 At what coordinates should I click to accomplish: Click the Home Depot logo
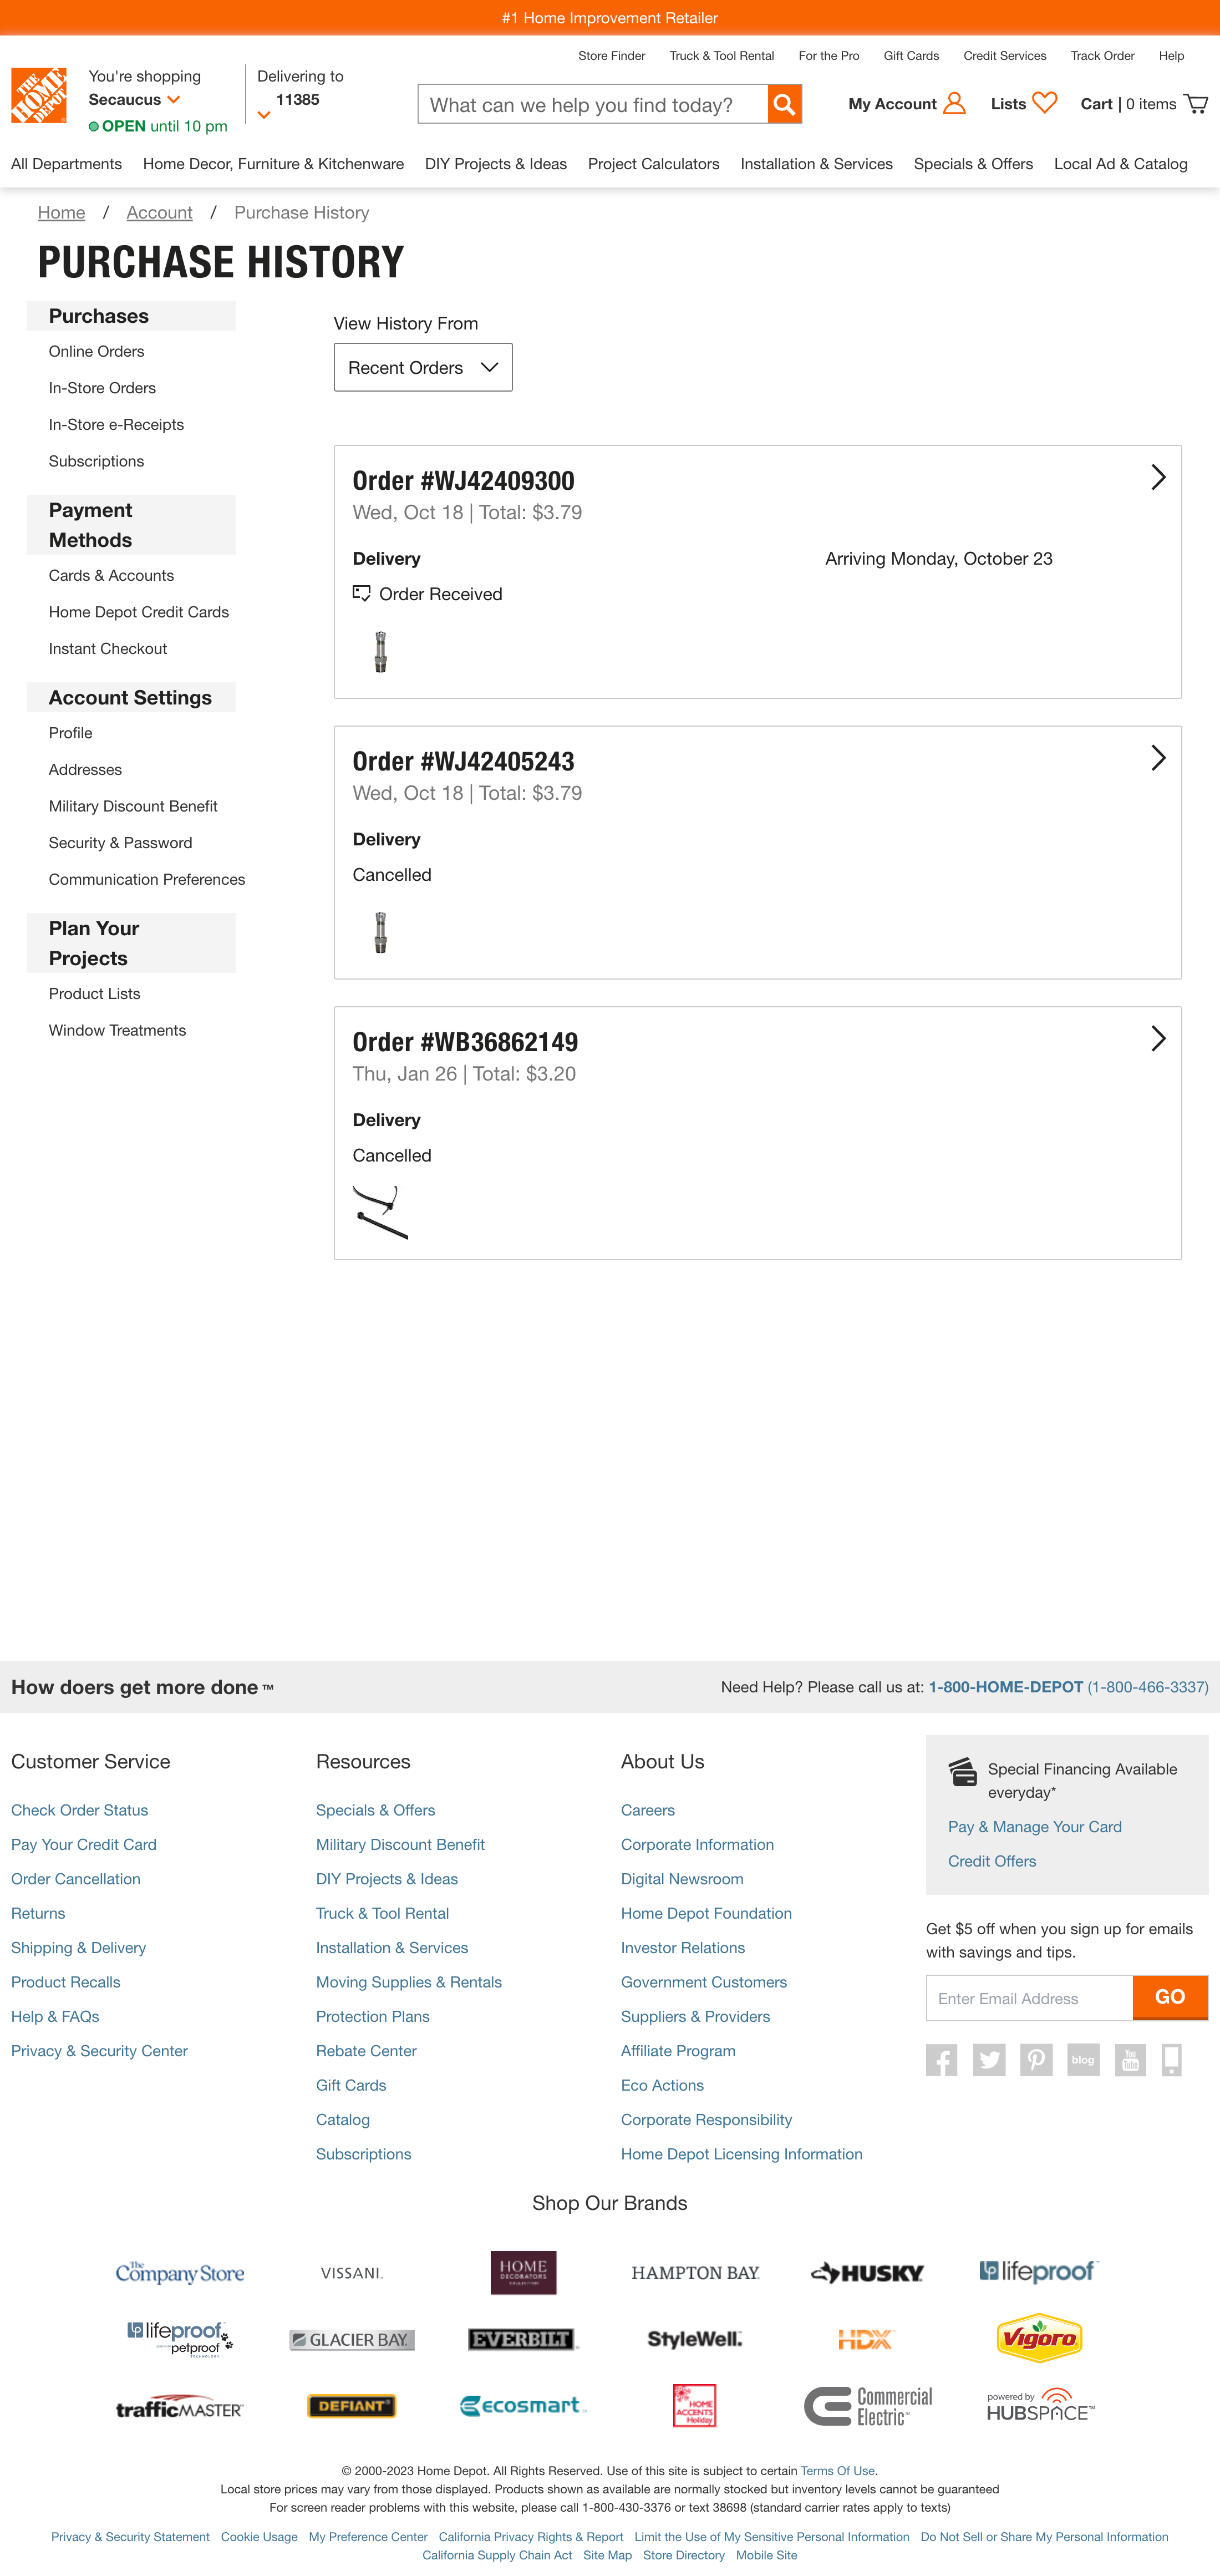(39, 96)
